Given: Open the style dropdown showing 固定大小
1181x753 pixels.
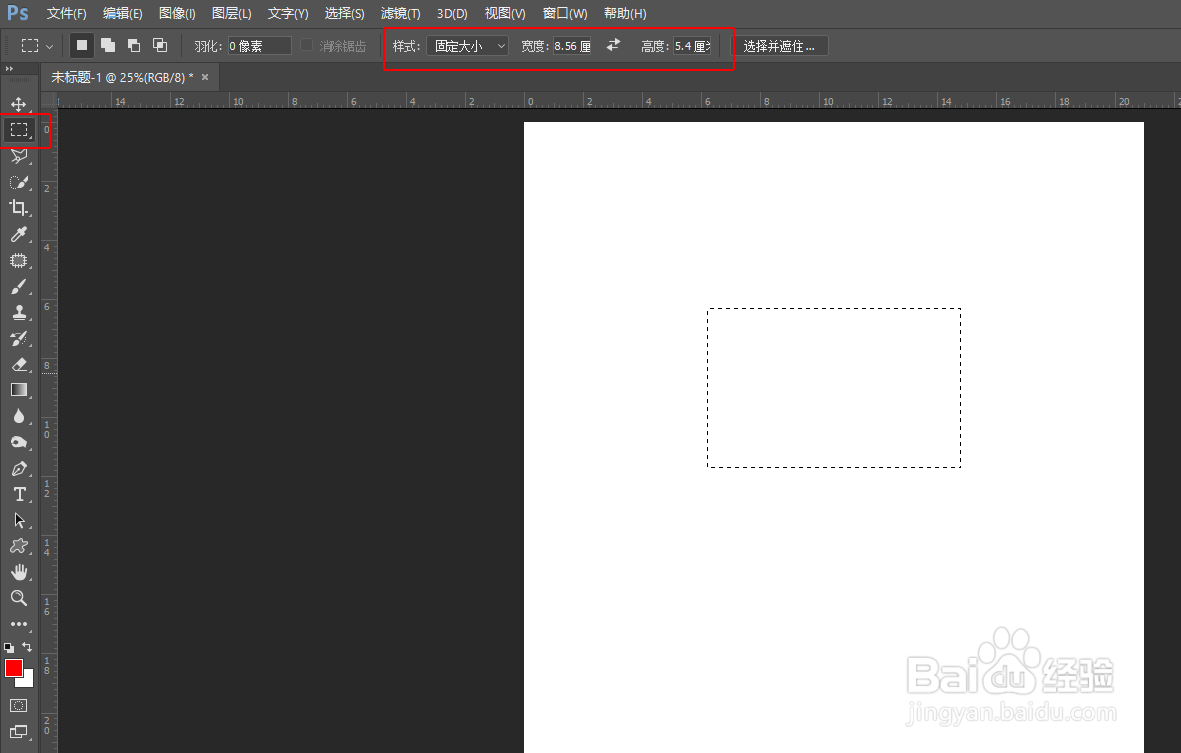Looking at the screenshot, I should coord(468,46).
